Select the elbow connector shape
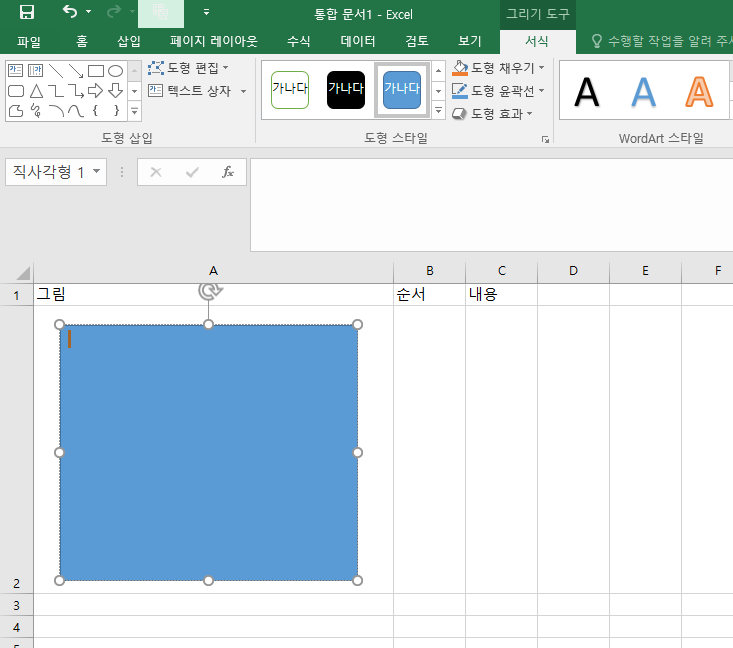Image resolution: width=733 pixels, height=648 pixels. click(56, 91)
